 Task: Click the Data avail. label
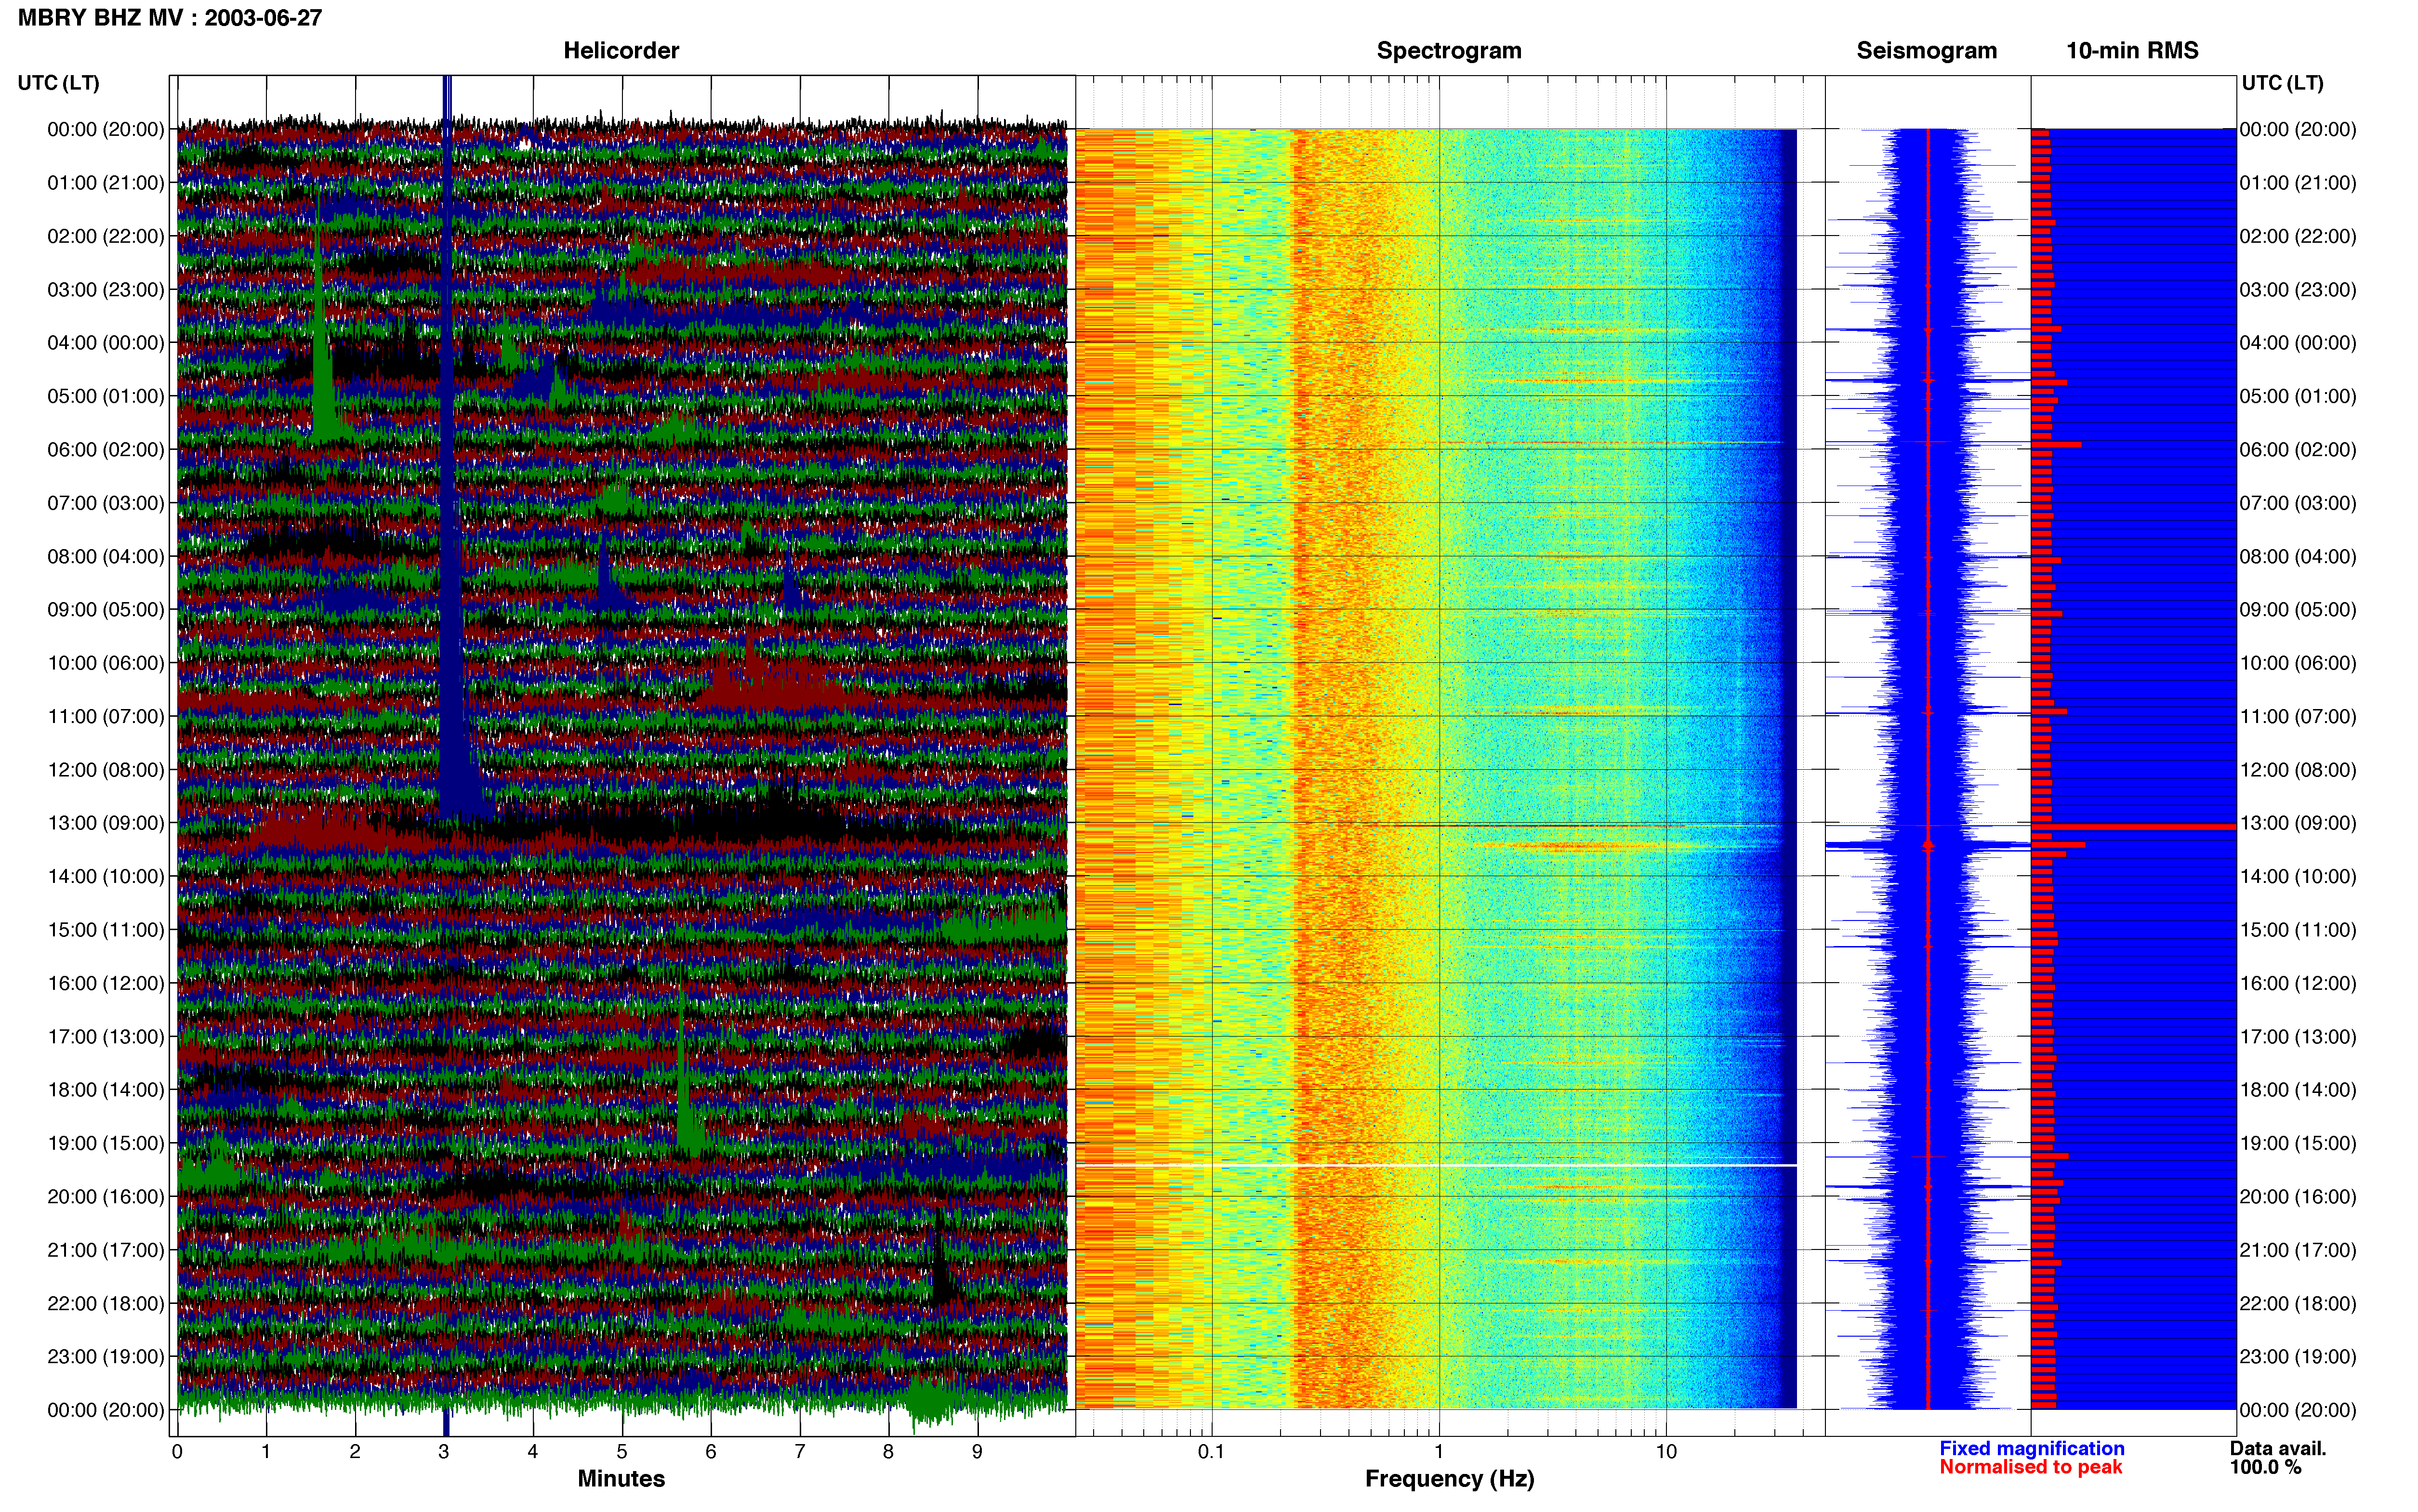pyautogui.click(x=2278, y=1448)
